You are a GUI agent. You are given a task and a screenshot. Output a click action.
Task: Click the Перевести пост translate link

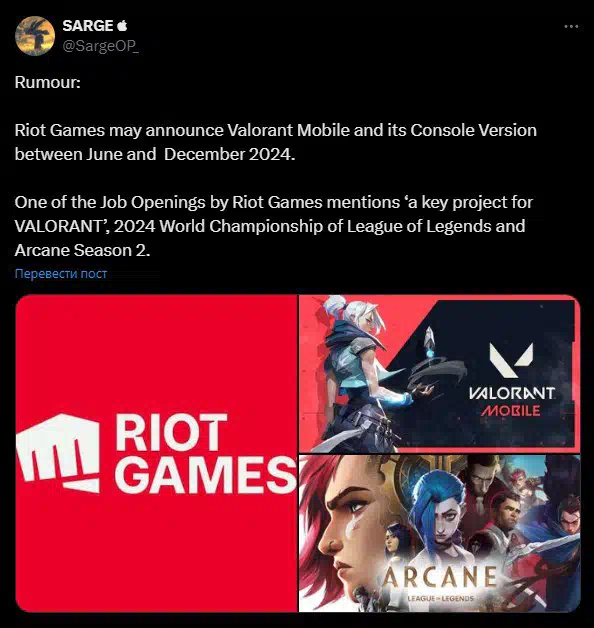click(60, 274)
